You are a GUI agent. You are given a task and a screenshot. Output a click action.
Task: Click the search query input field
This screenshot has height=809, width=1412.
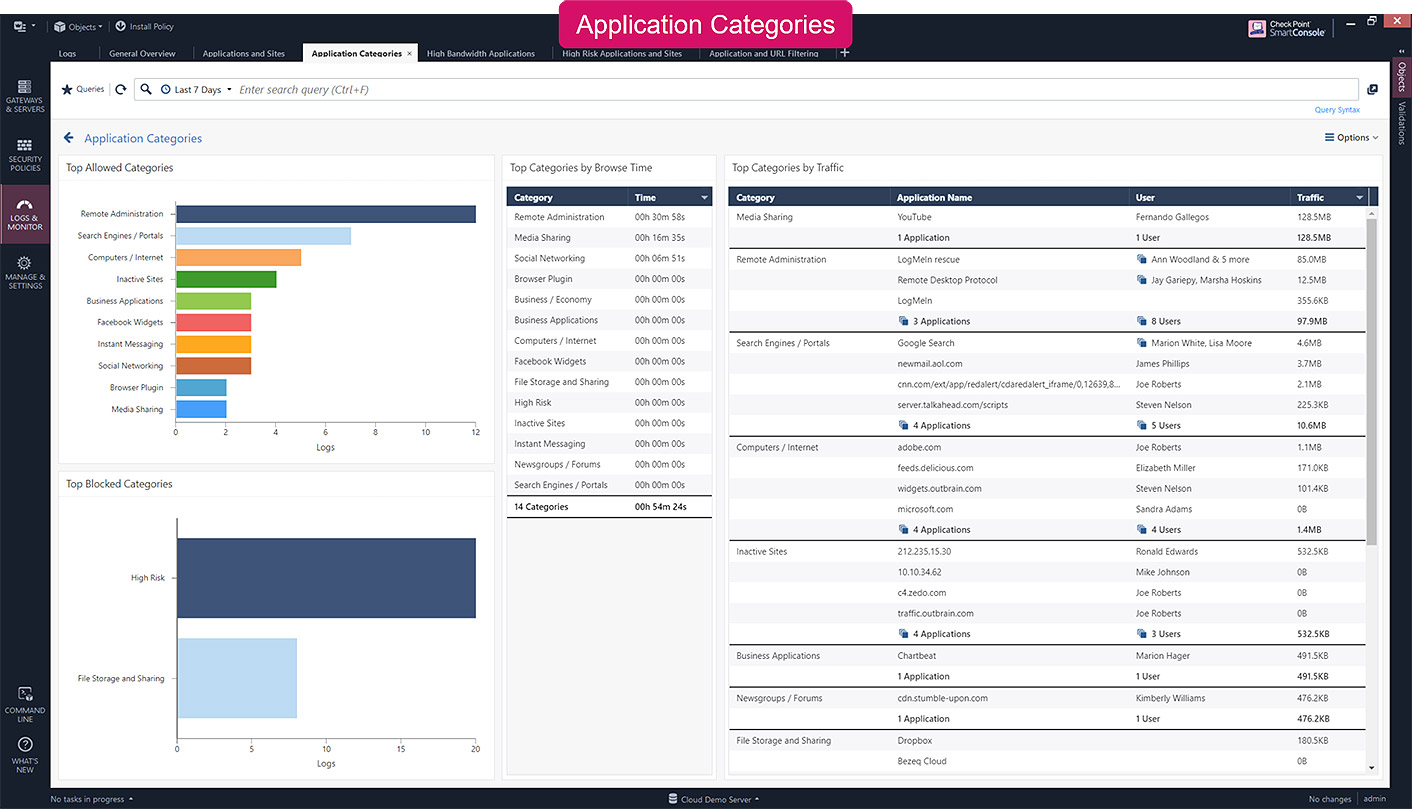pyautogui.click(x=796, y=90)
